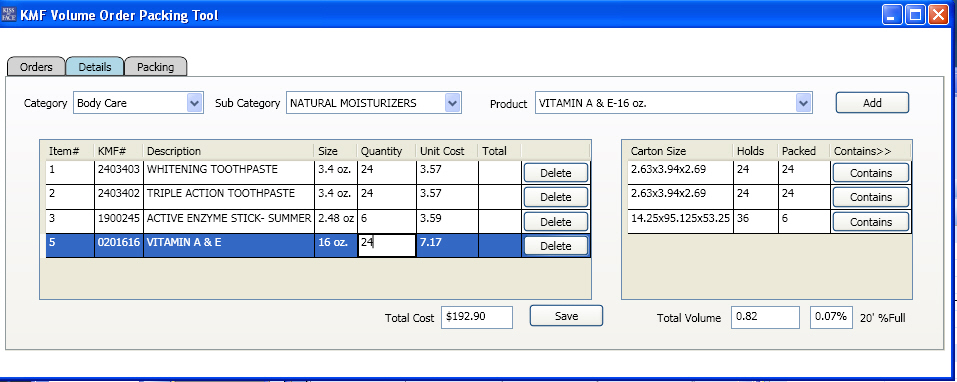957x382 pixels.
Task: Click the Contains>> column header
Action: (x=870, y=151)
